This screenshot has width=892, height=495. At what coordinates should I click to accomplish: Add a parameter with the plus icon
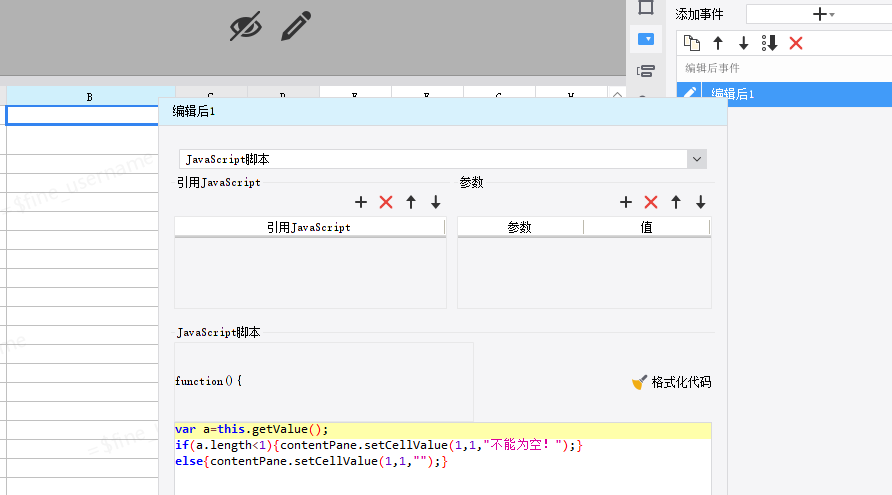tap(626, 202)
